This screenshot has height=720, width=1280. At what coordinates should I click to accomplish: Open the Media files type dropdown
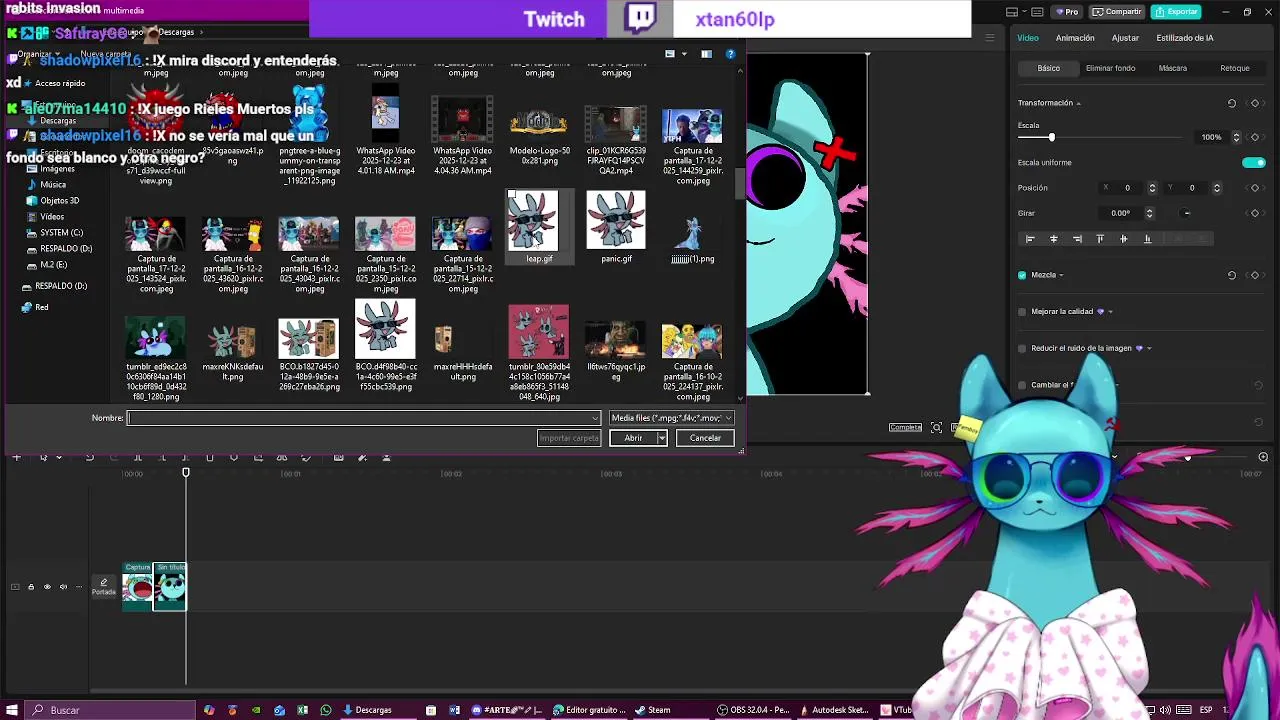point(671,418)
